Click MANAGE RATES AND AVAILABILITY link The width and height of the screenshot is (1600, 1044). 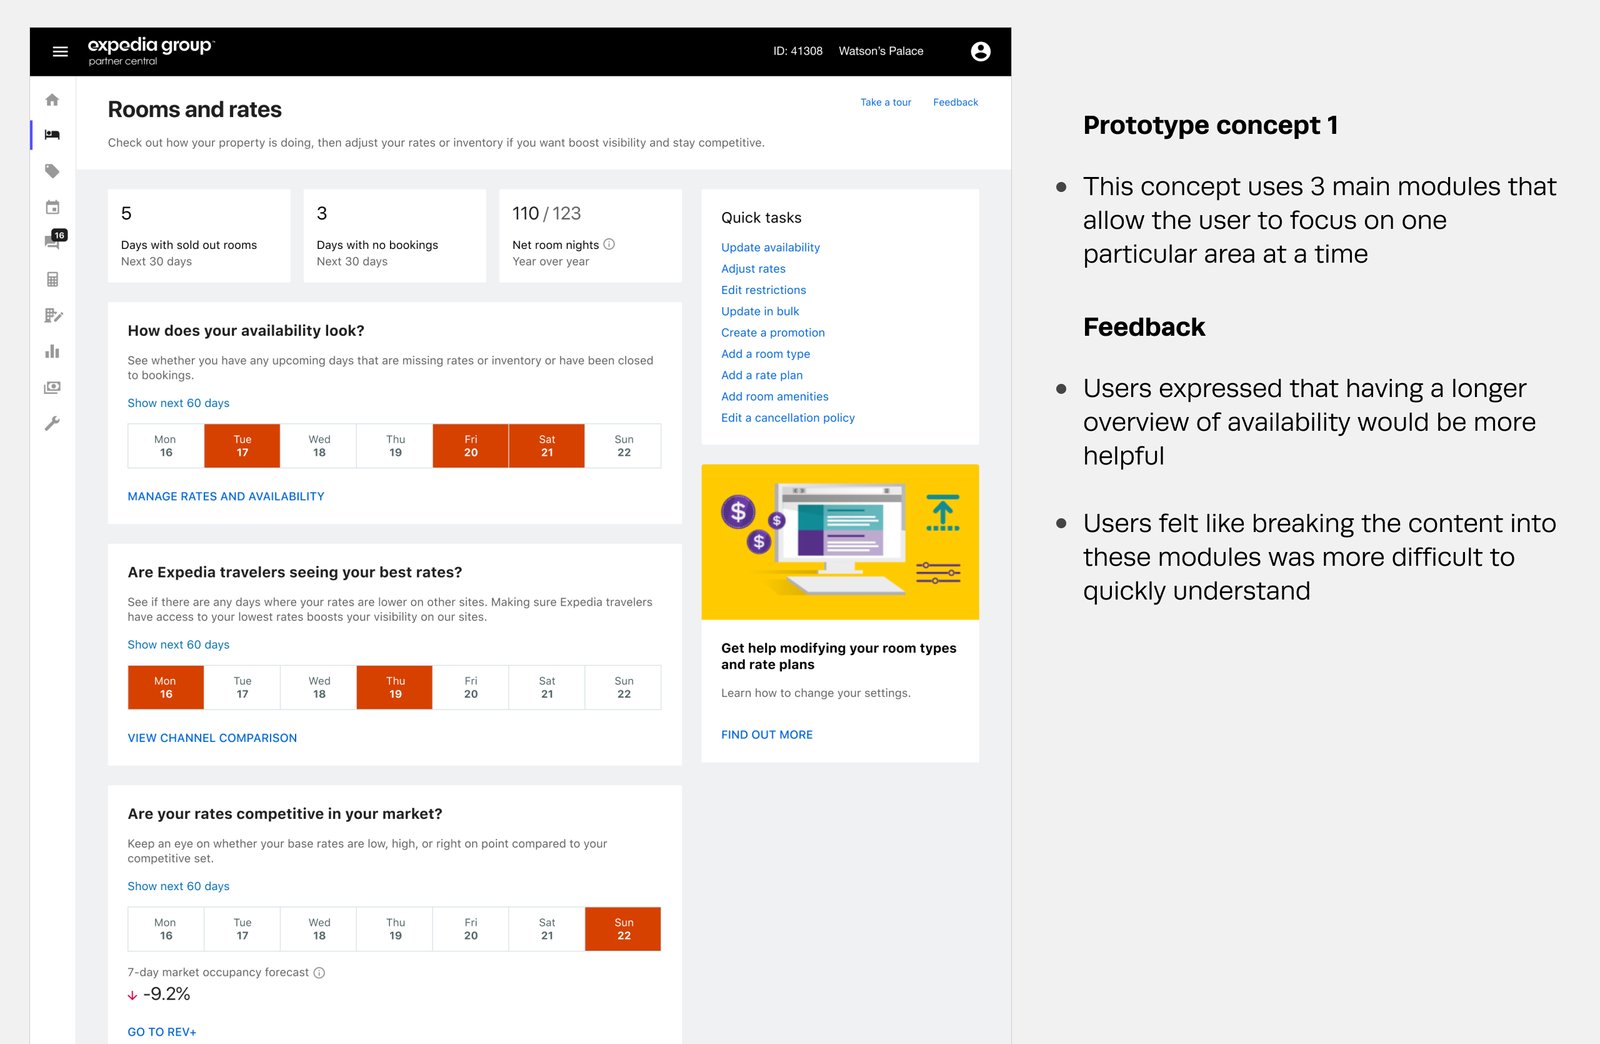pyautogui.click(x=226, y=496)
